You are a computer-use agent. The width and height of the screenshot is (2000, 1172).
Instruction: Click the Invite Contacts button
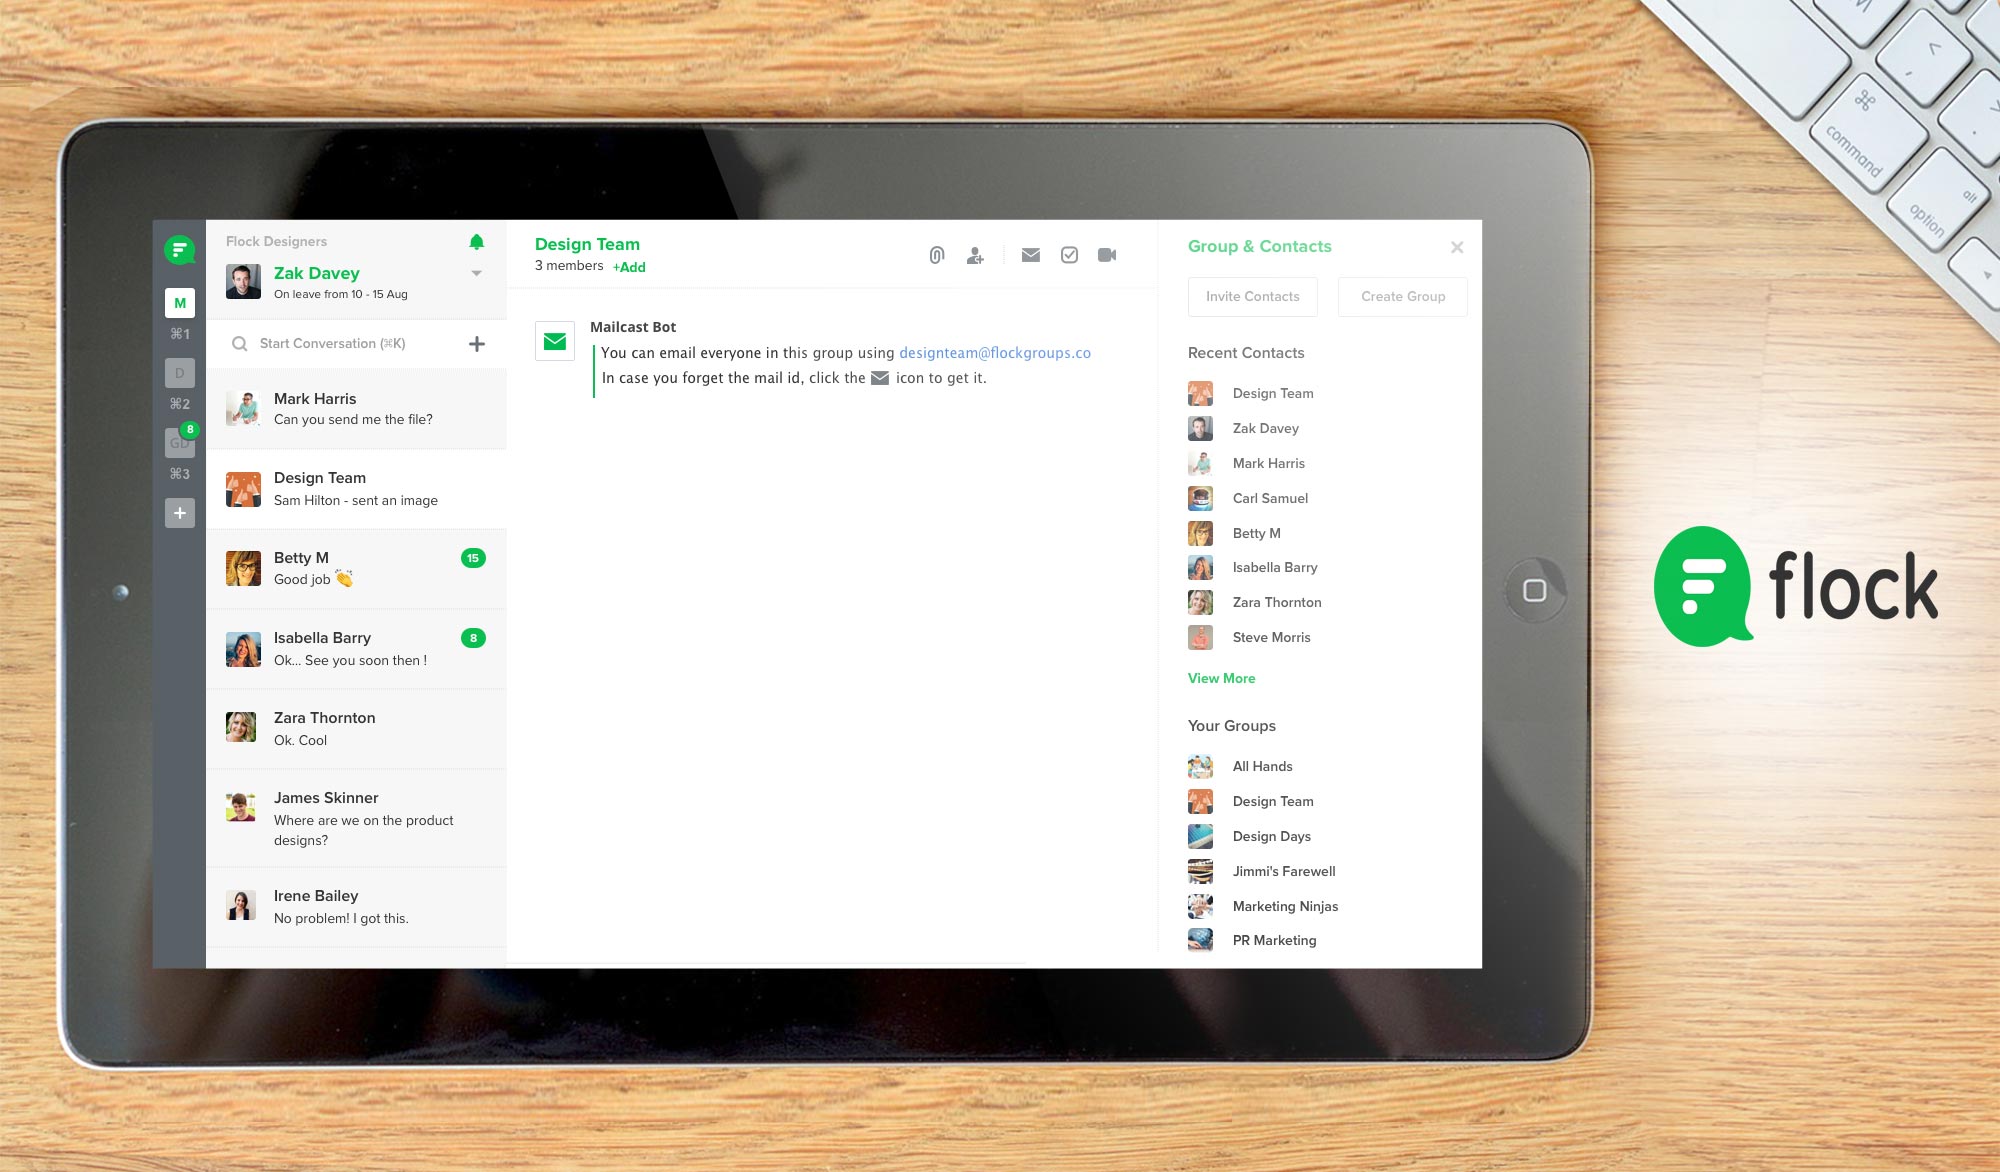coord(1252,297)
